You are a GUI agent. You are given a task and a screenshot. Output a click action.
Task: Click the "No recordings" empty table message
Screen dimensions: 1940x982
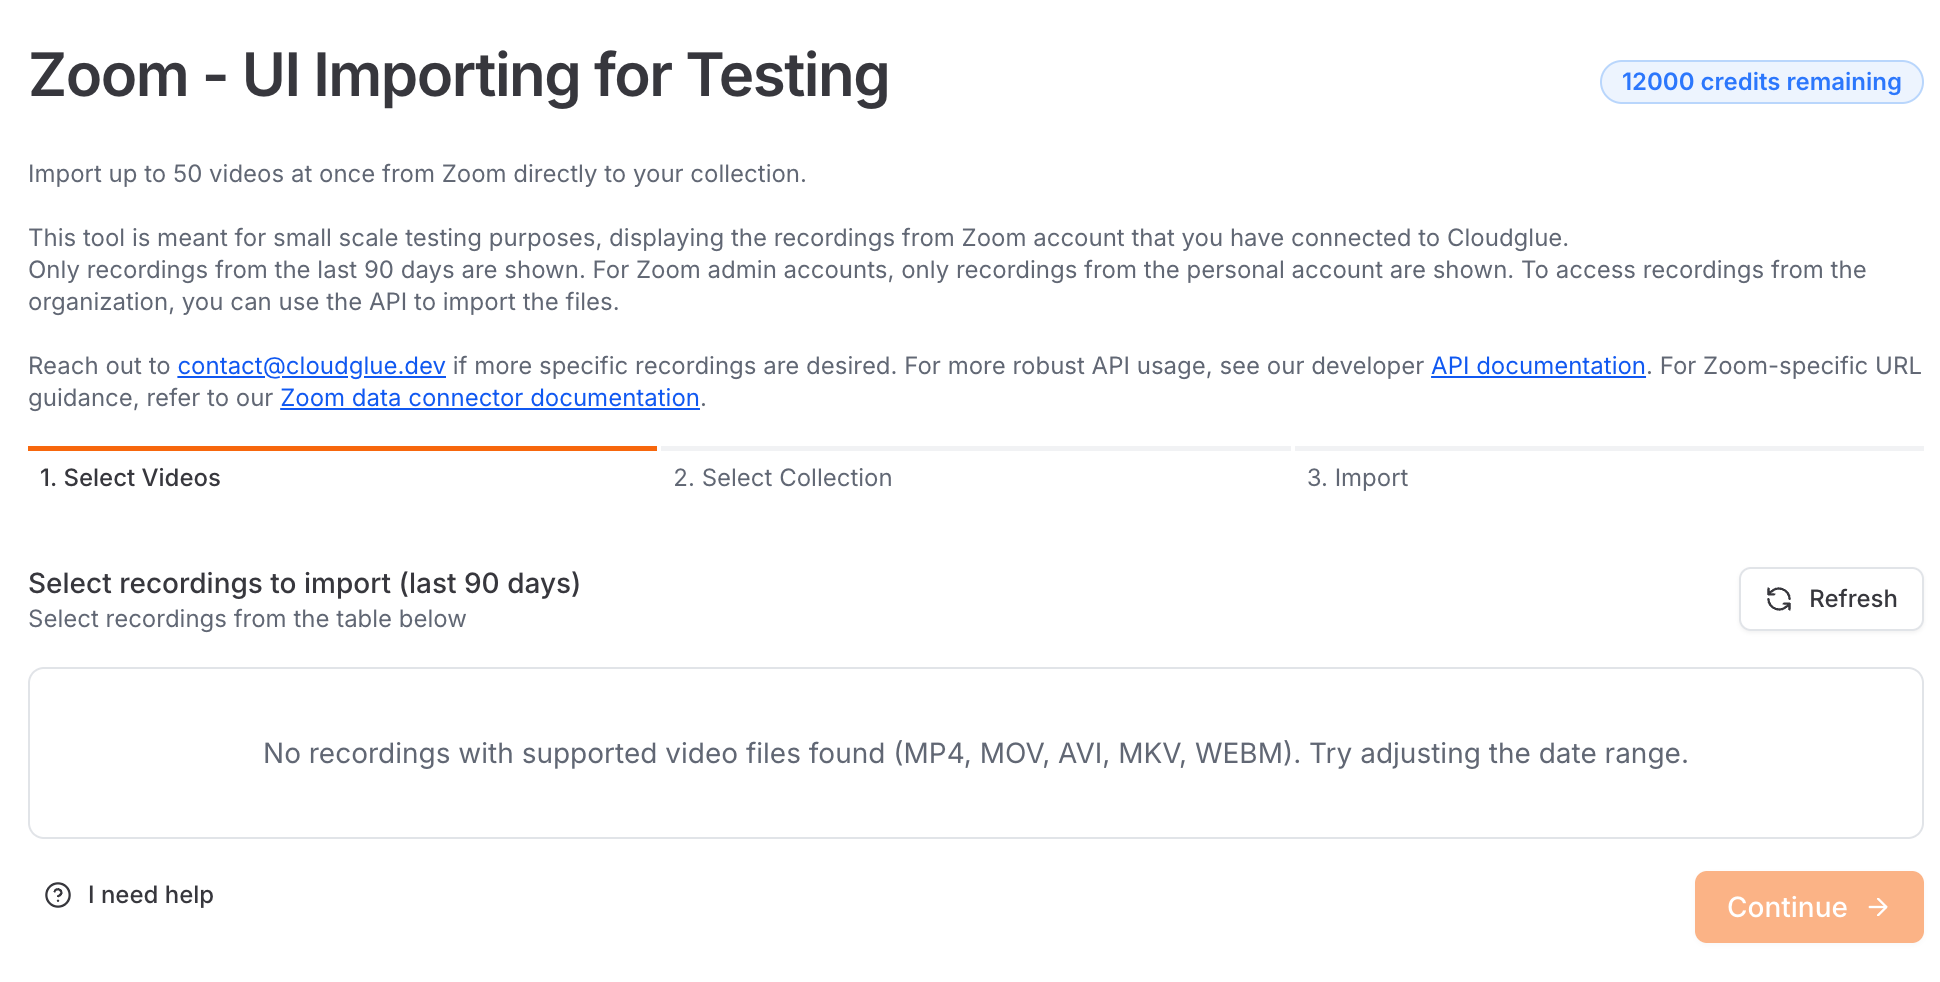pos(975,753)
